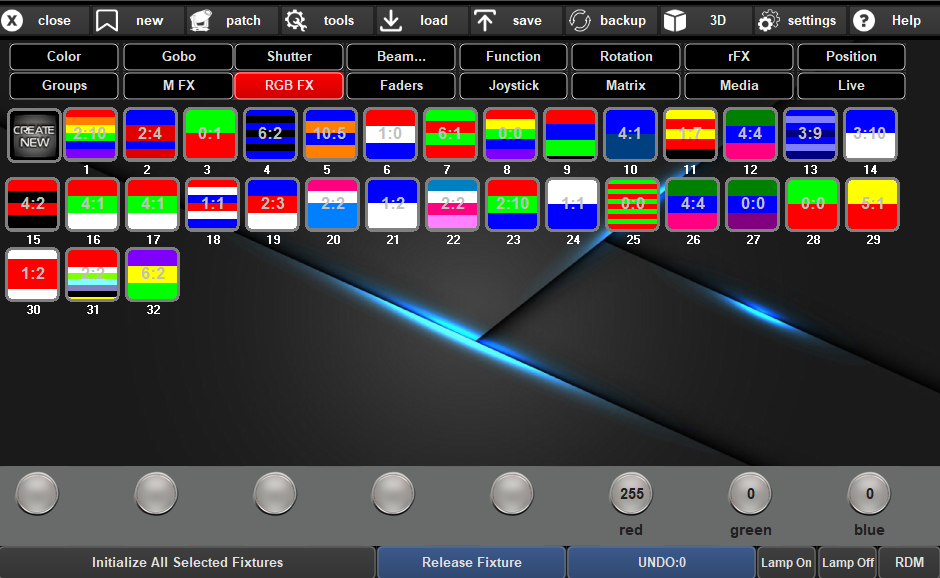
Task: Click the CREATE NEW effect tile
Action: [34, 135]
